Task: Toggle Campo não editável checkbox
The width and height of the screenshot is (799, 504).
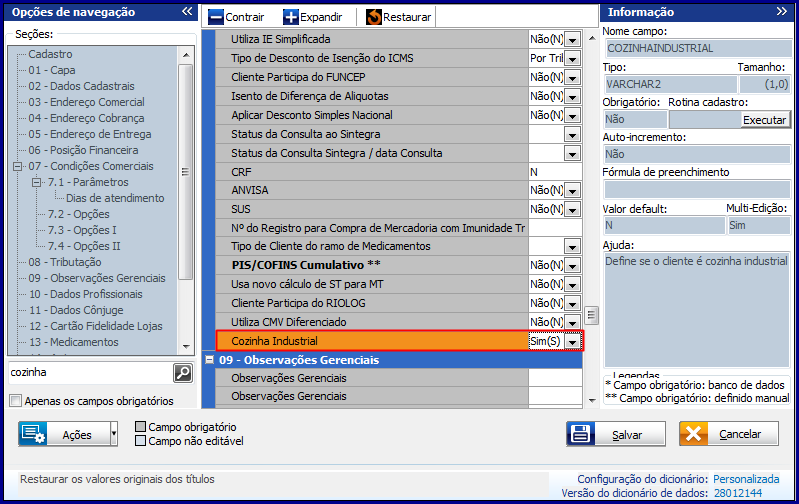Action: (x=141, y=440)
